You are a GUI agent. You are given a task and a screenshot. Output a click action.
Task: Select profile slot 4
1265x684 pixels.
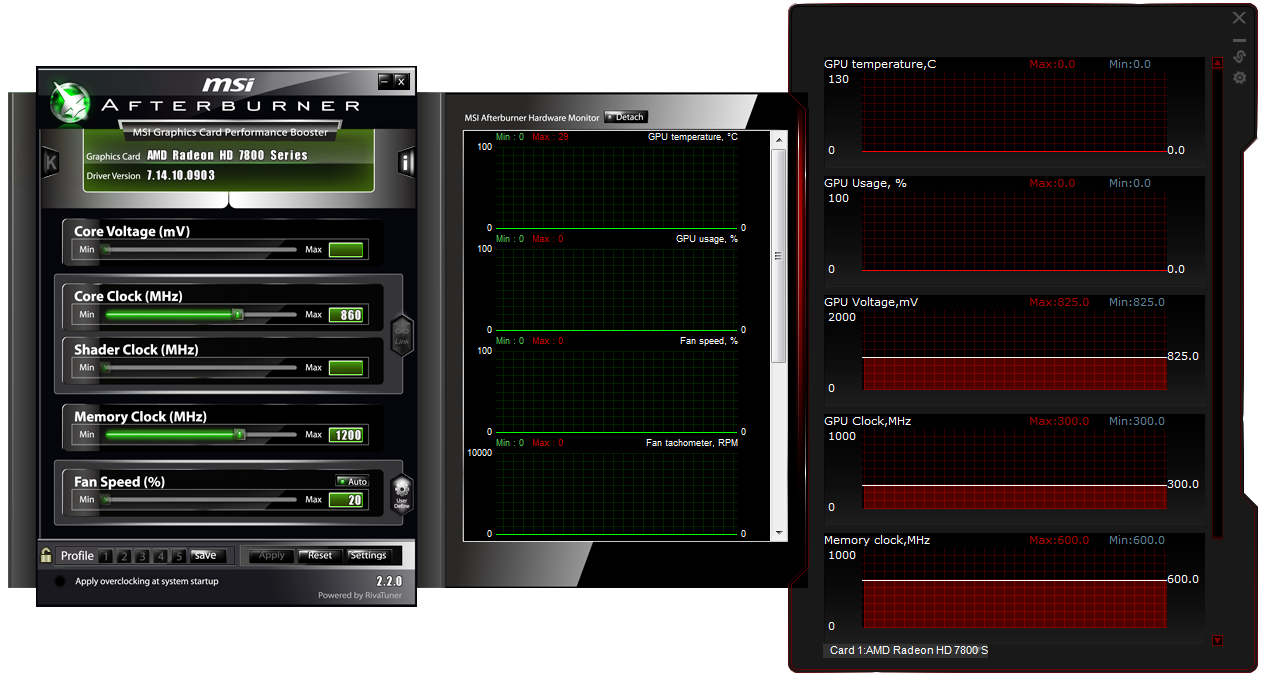pos(160,556)
